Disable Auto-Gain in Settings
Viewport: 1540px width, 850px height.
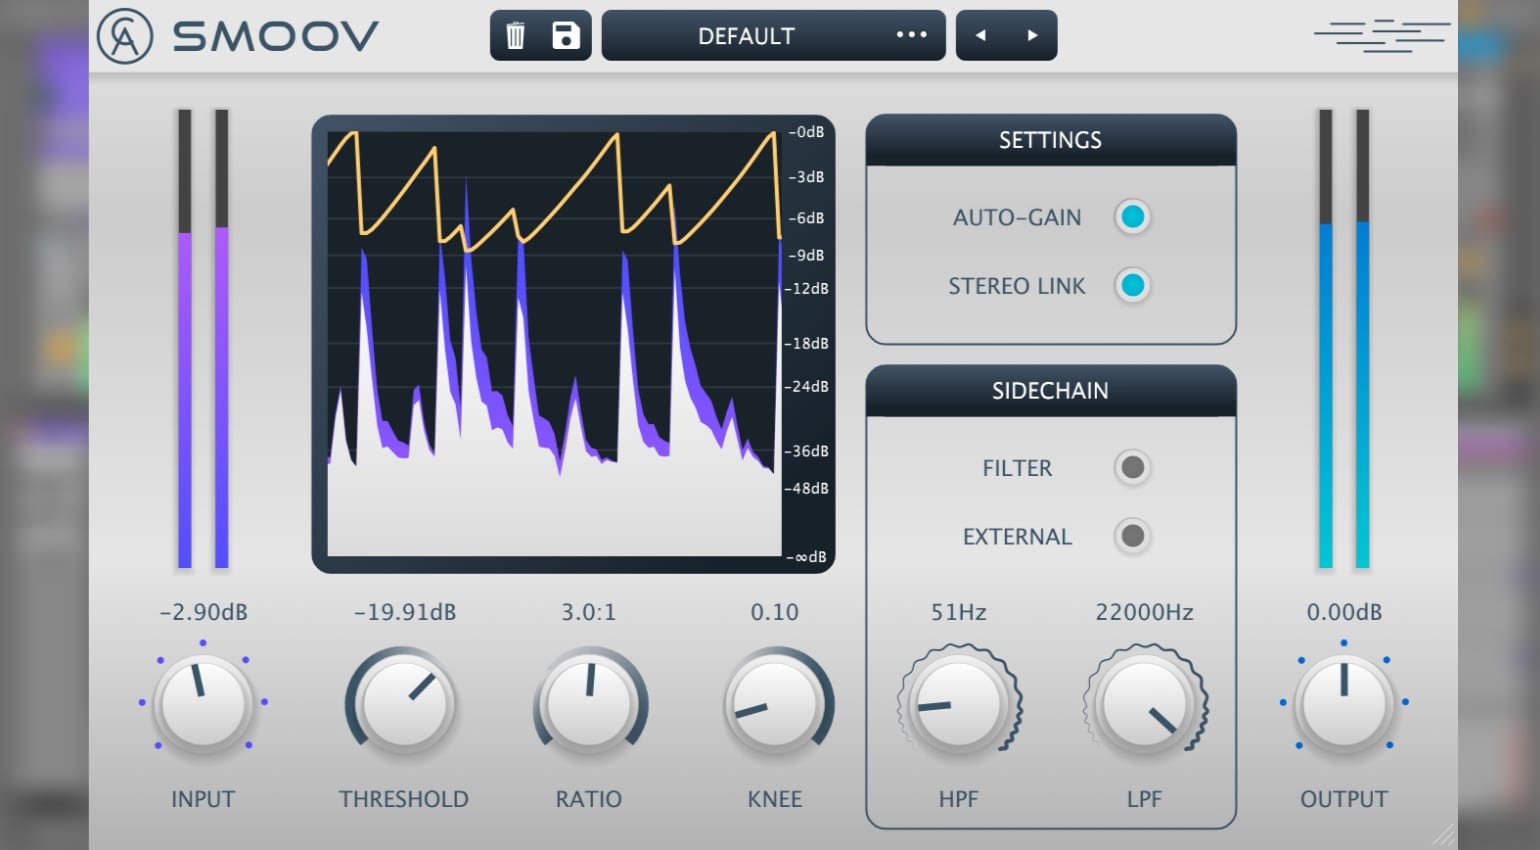[1132, 217]
